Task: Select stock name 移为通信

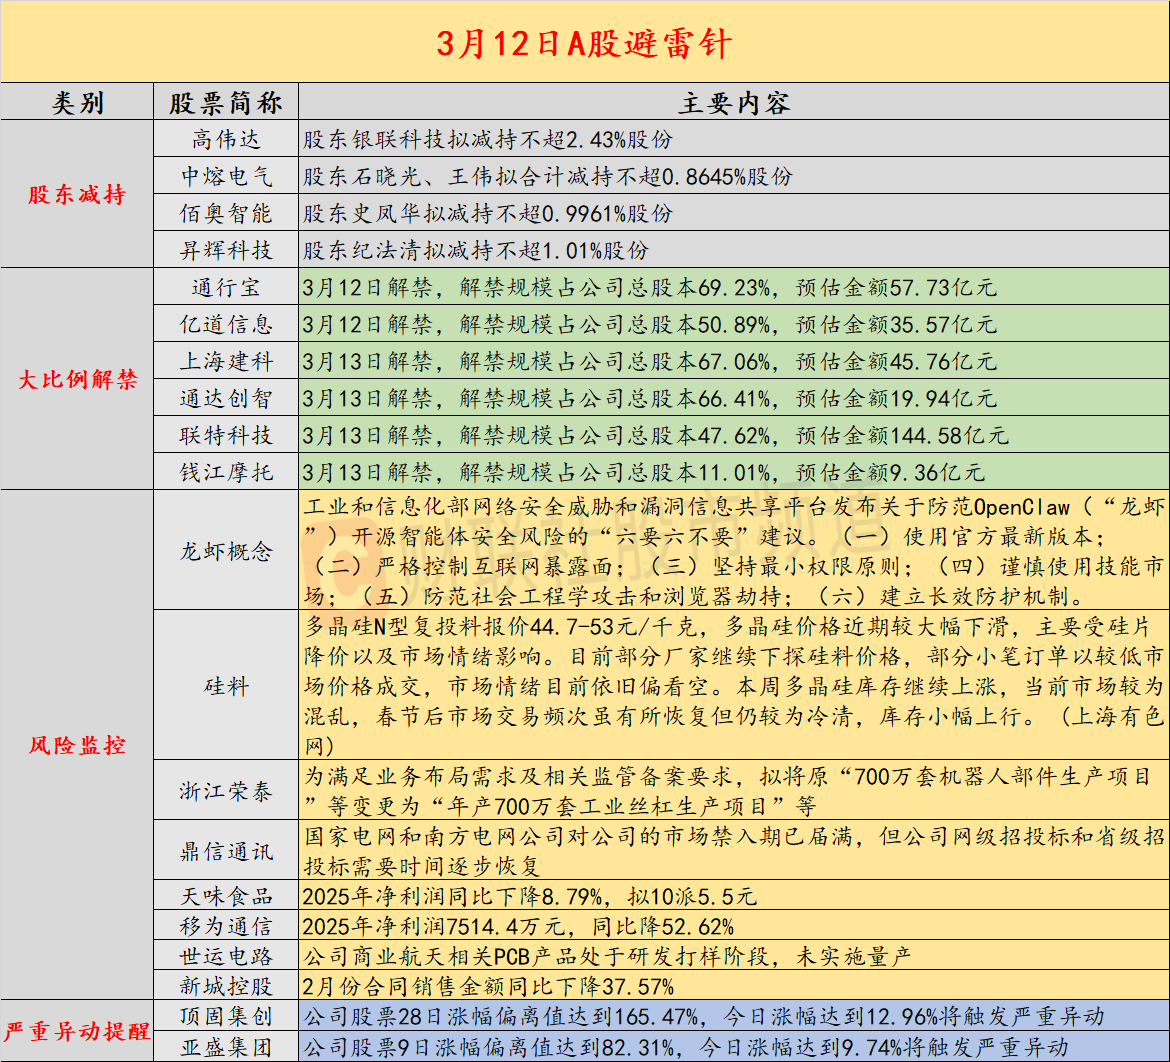Action: pos(226,926)
